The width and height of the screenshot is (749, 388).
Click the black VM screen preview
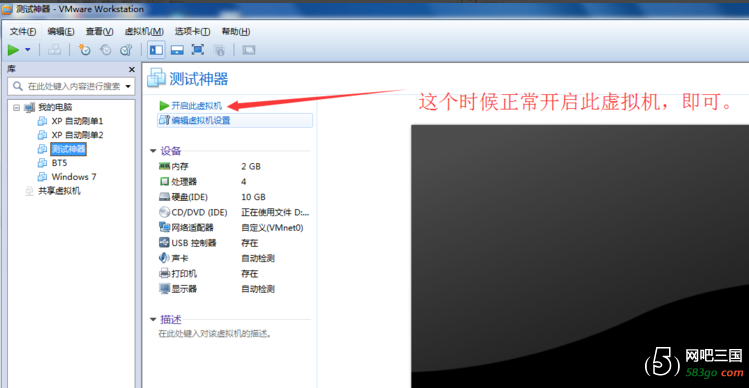(x=580, y=257)
